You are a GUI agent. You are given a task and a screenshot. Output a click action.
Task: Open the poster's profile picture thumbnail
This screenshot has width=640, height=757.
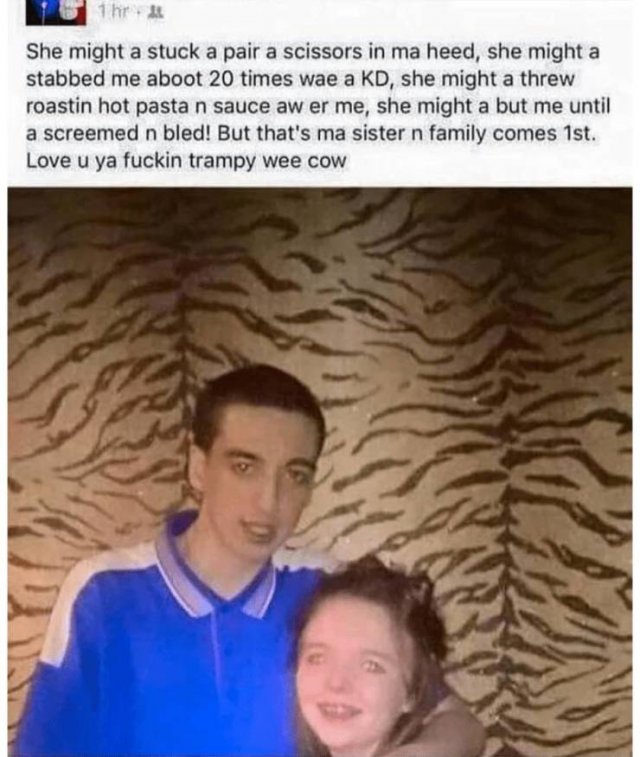56,12
